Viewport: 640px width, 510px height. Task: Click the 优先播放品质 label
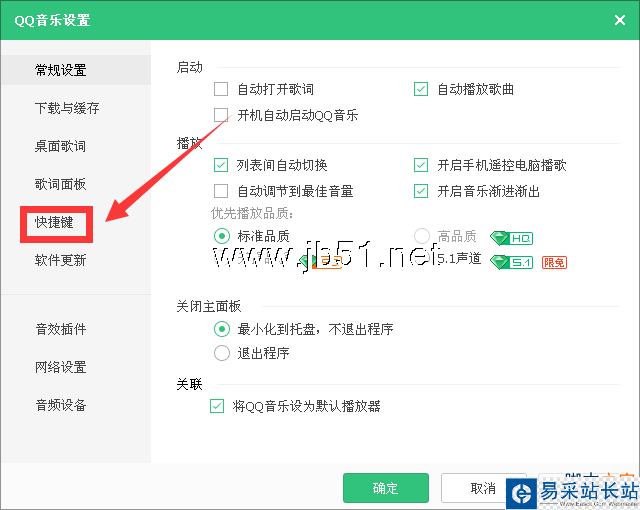pyautogui.click(x=252, y=213)
